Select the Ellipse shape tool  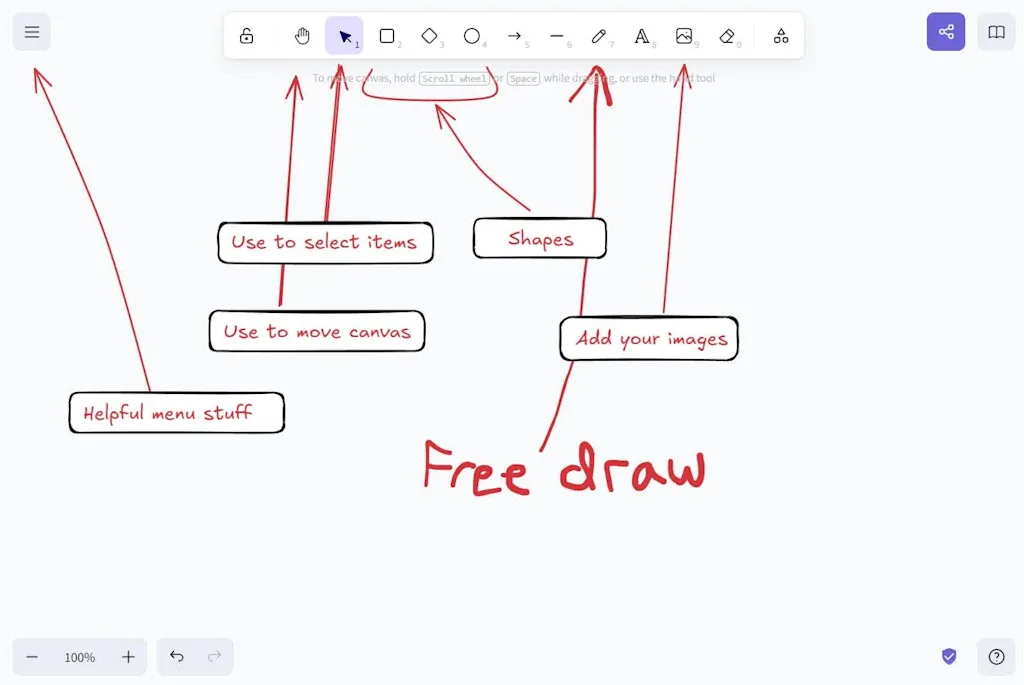[x=472, y=36]
